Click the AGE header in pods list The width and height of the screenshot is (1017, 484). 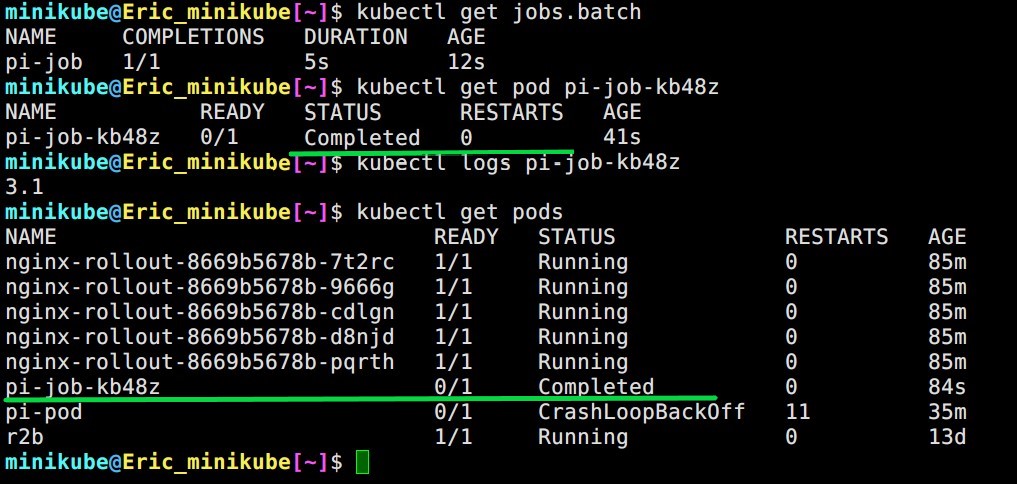pyautogui.click(x=947, y=237)
